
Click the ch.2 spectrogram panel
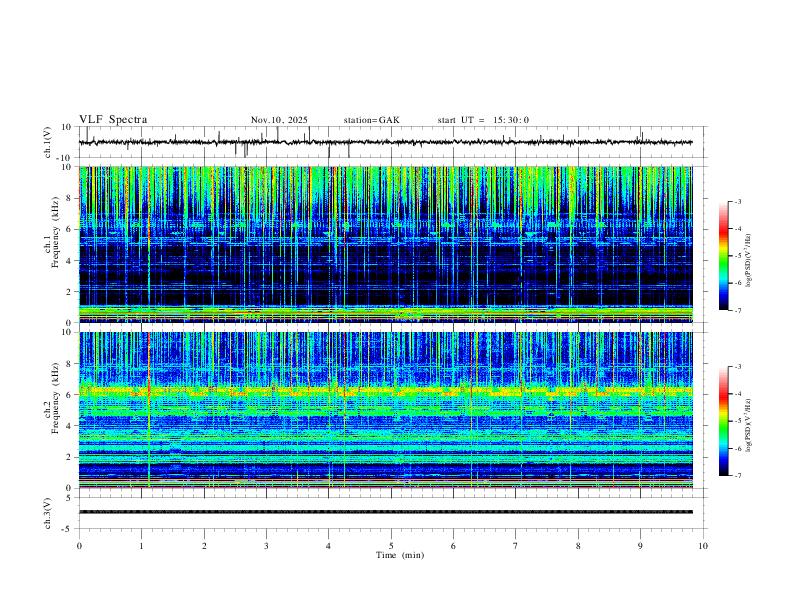tap(386, 410)
